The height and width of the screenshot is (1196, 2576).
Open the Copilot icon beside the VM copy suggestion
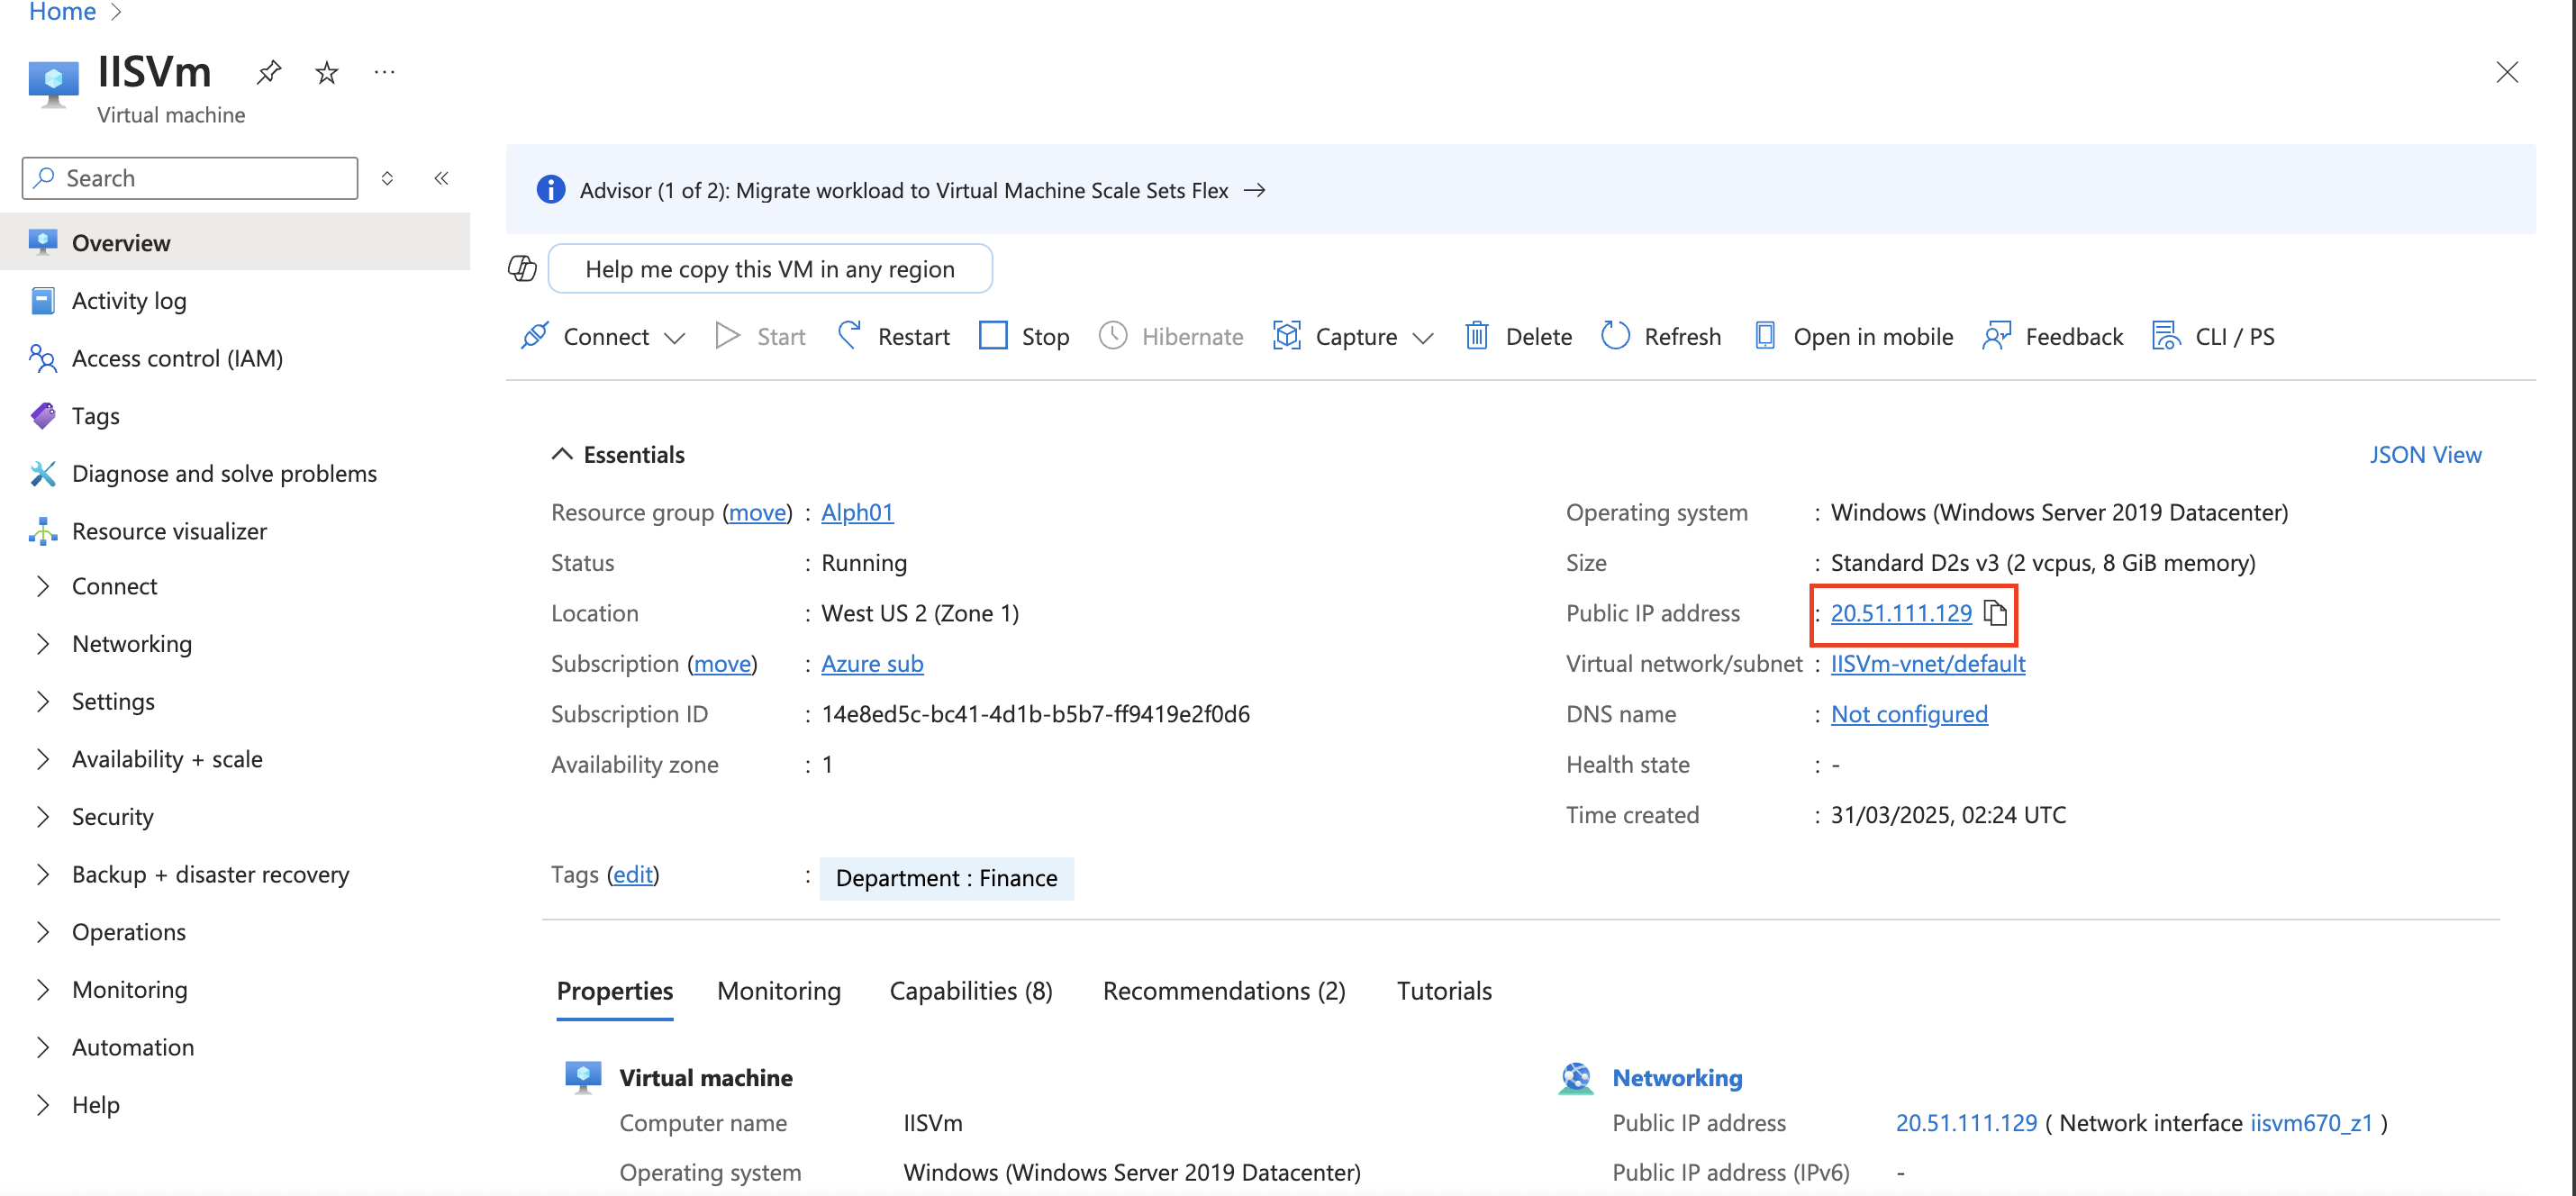coord(522,268)
